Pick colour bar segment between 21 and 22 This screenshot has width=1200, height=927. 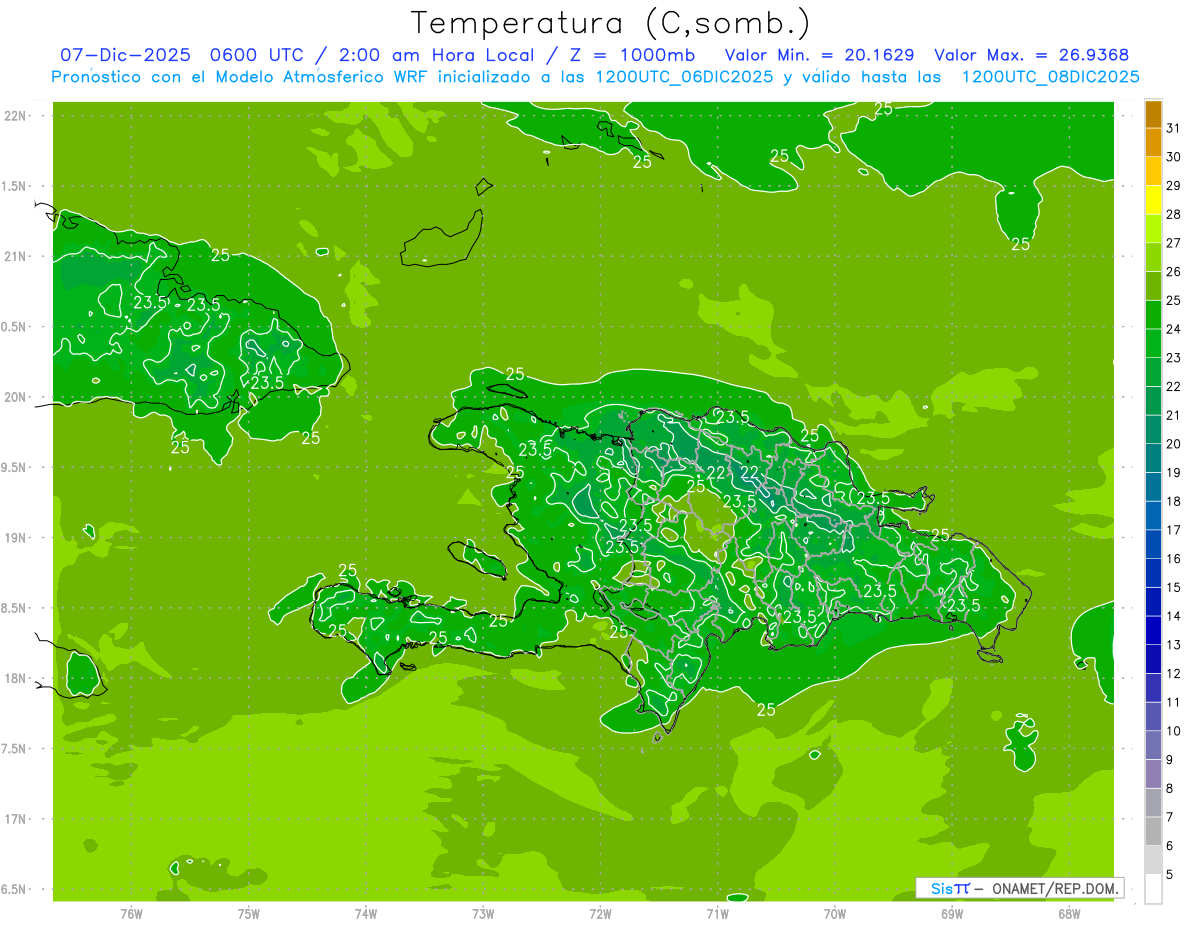[x=1153, y=401]
